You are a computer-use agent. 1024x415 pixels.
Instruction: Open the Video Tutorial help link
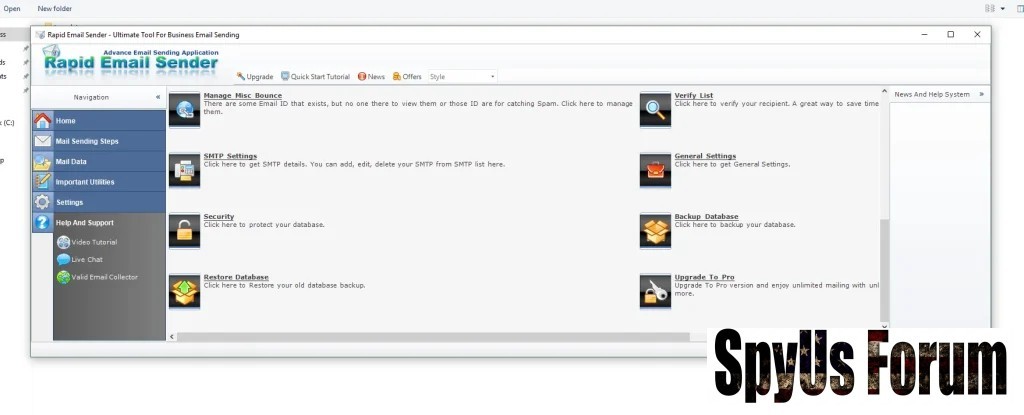coord(93,242)
